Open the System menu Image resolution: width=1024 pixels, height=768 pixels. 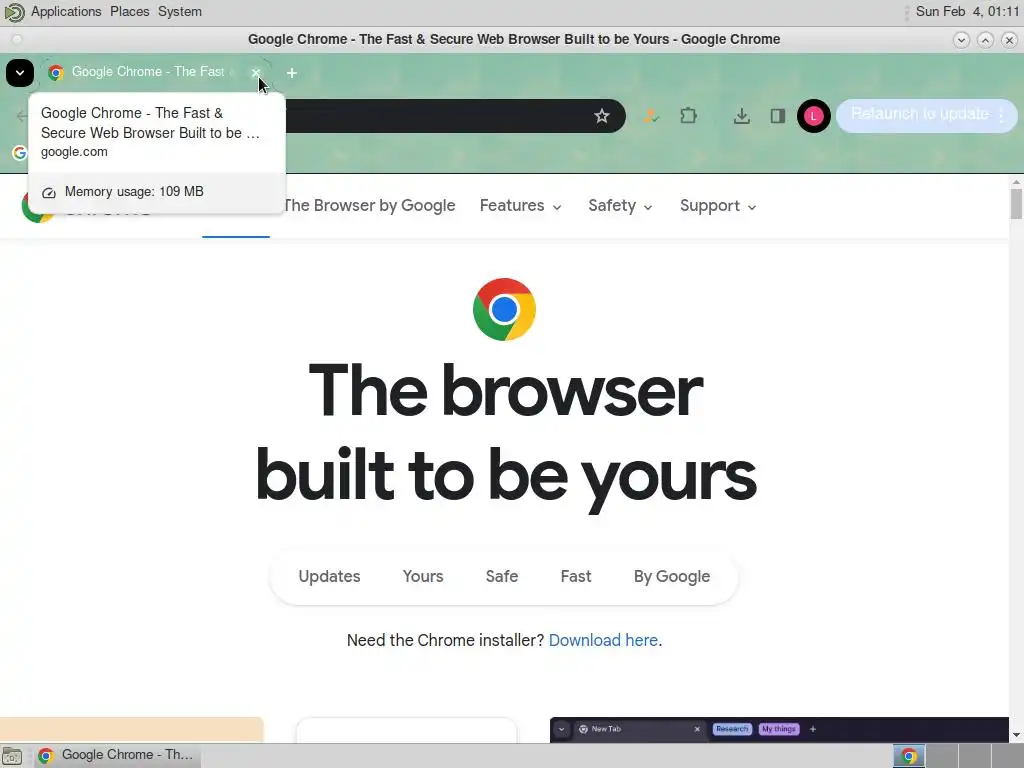pyautogui.click(x=180, y=12)
